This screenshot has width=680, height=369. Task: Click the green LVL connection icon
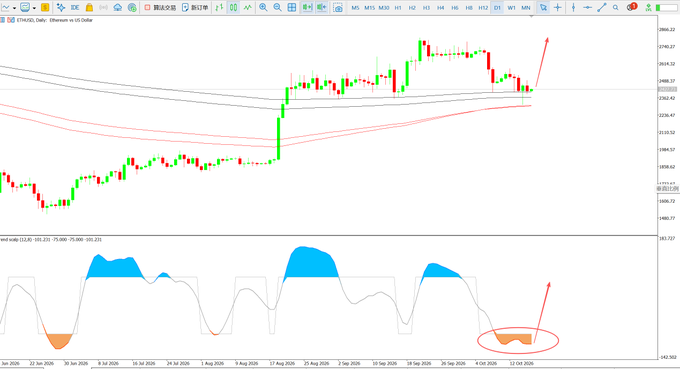(x=648, y=7)
